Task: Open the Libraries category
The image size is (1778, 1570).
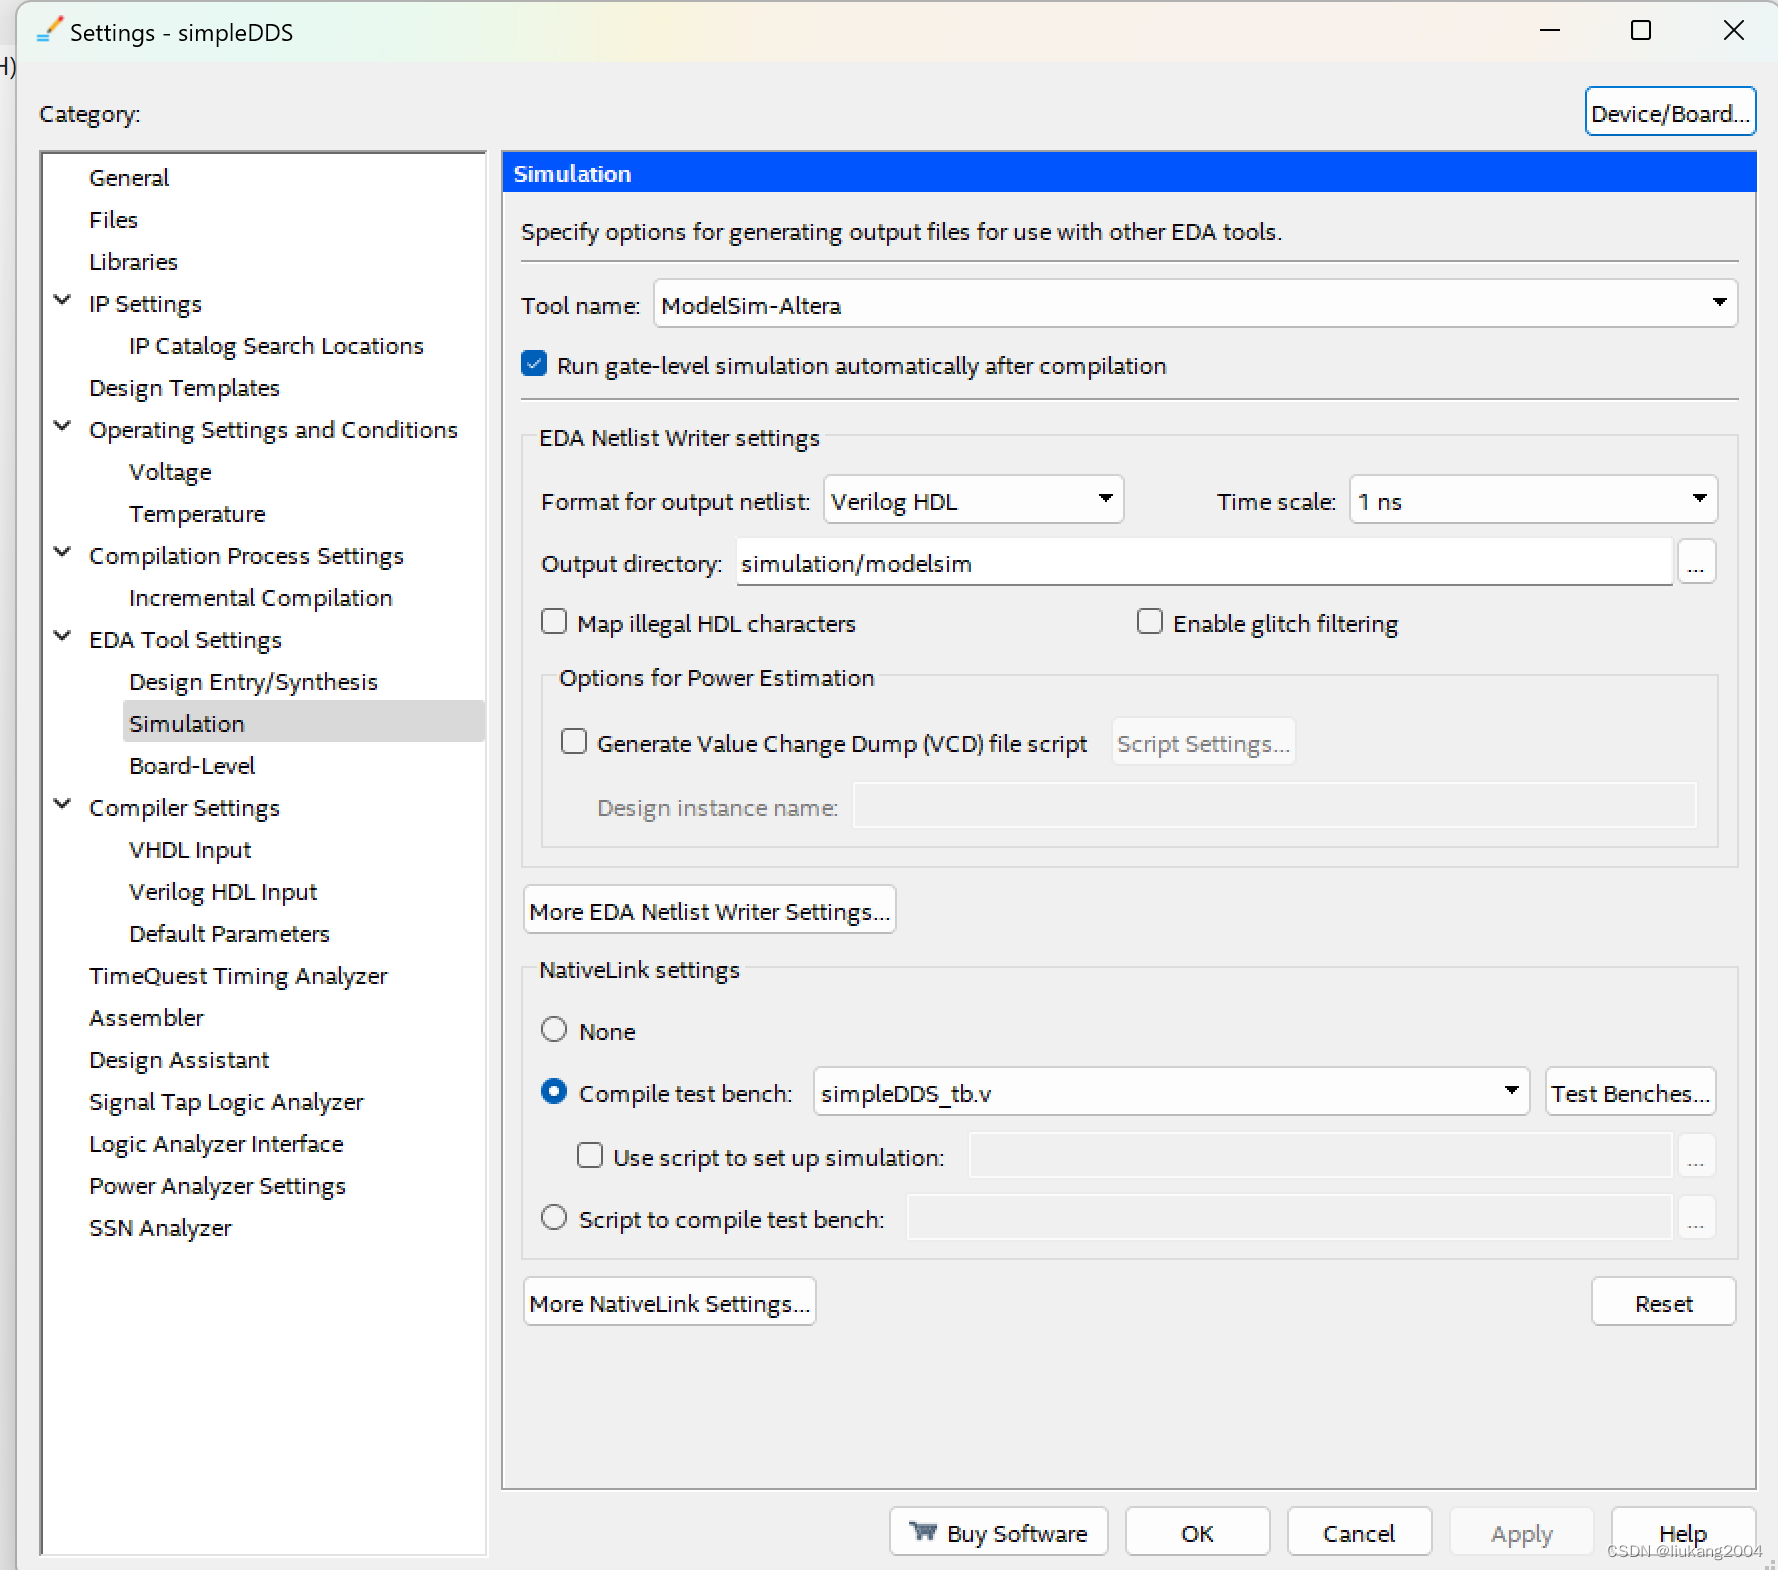Action: [x=133, y=262]
